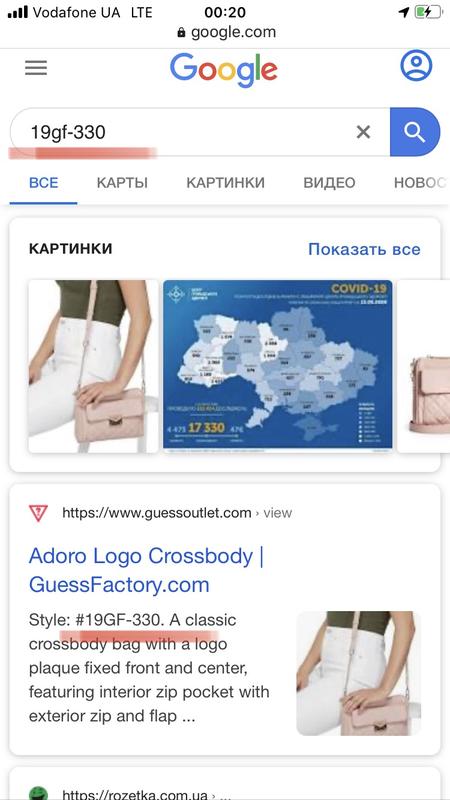The image size is (450, 800).
Task: Open the pink bag model thumbnail in КАРТИНКИ
Action: tap(93, 366)
